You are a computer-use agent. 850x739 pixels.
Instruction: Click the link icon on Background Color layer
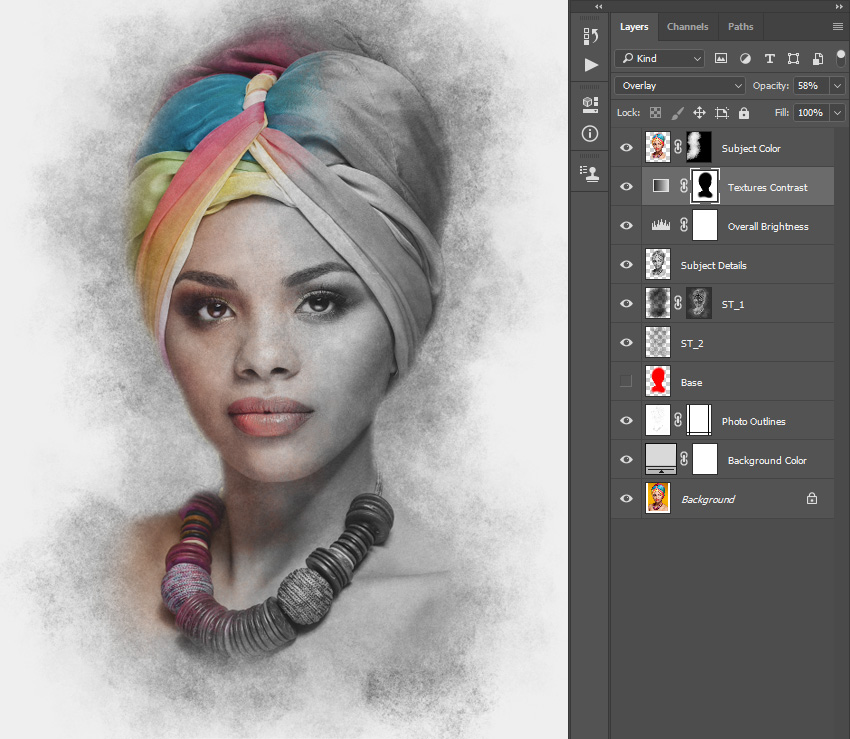pyautogui.click(x=684, y=459)
